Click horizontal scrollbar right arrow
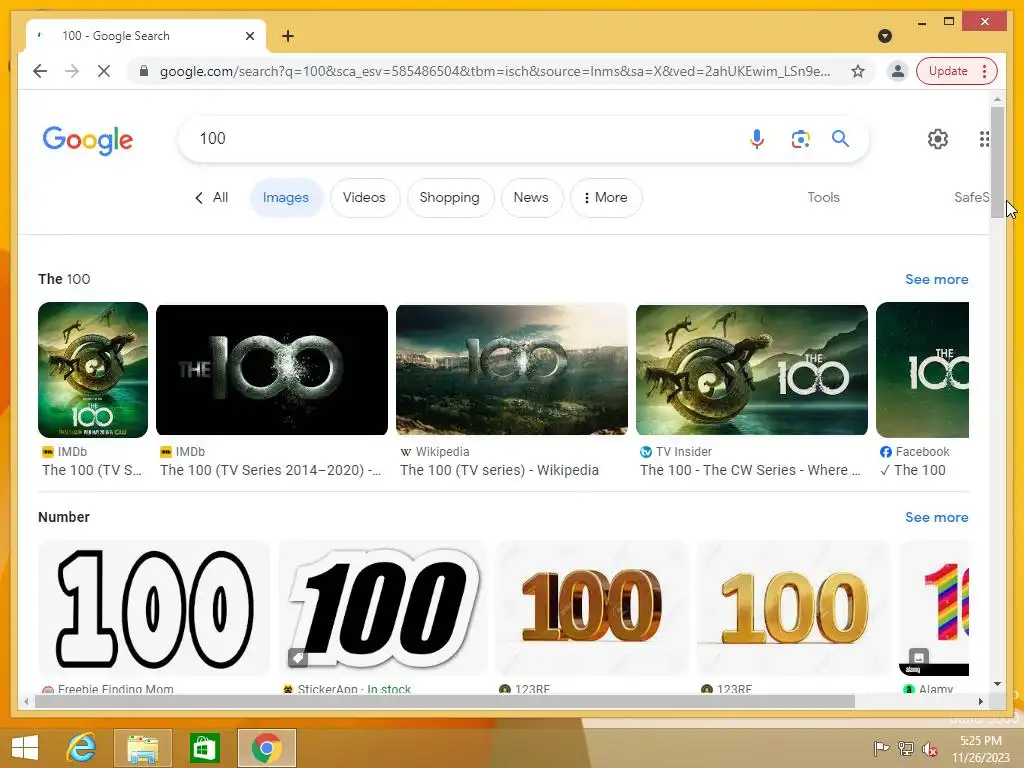The image size is (1024, 768). coord(981,701)
